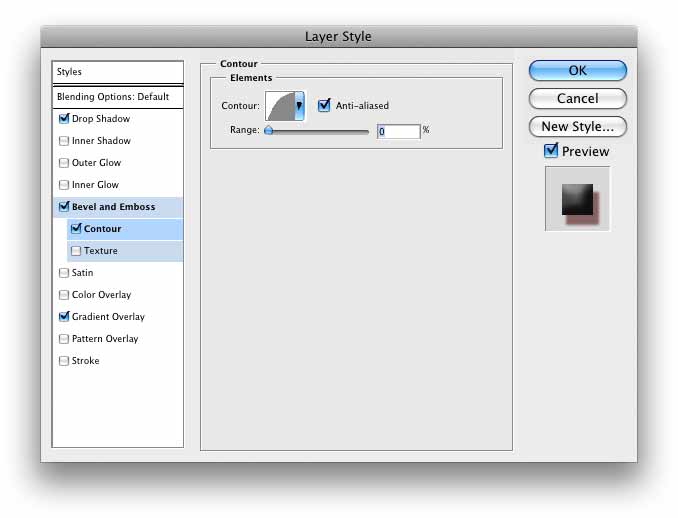Enable the Pattern Overlay checkbox
The image size is (678, 518).
[x=64, y=339]
